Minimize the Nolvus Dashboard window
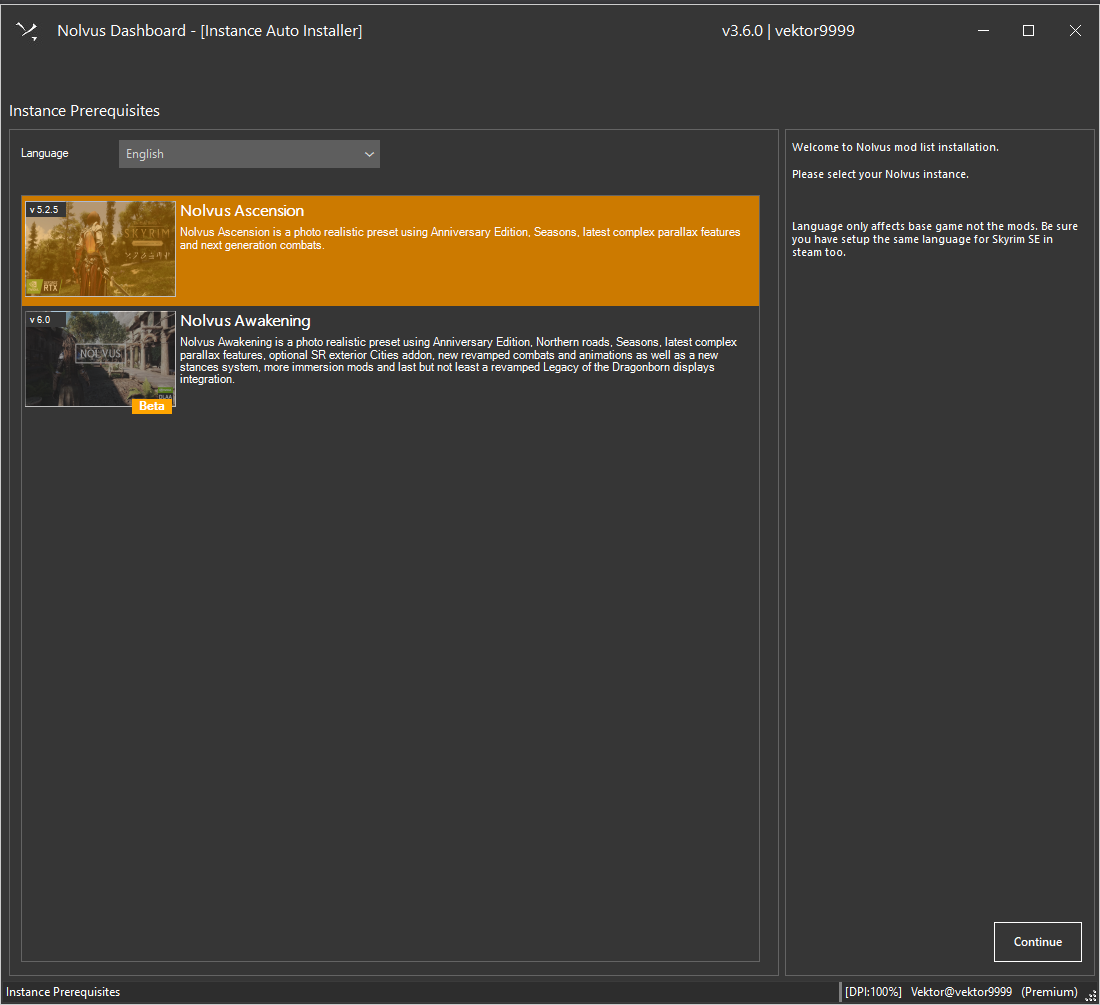Screen dimensions: 1100x1005 [982, 31]
